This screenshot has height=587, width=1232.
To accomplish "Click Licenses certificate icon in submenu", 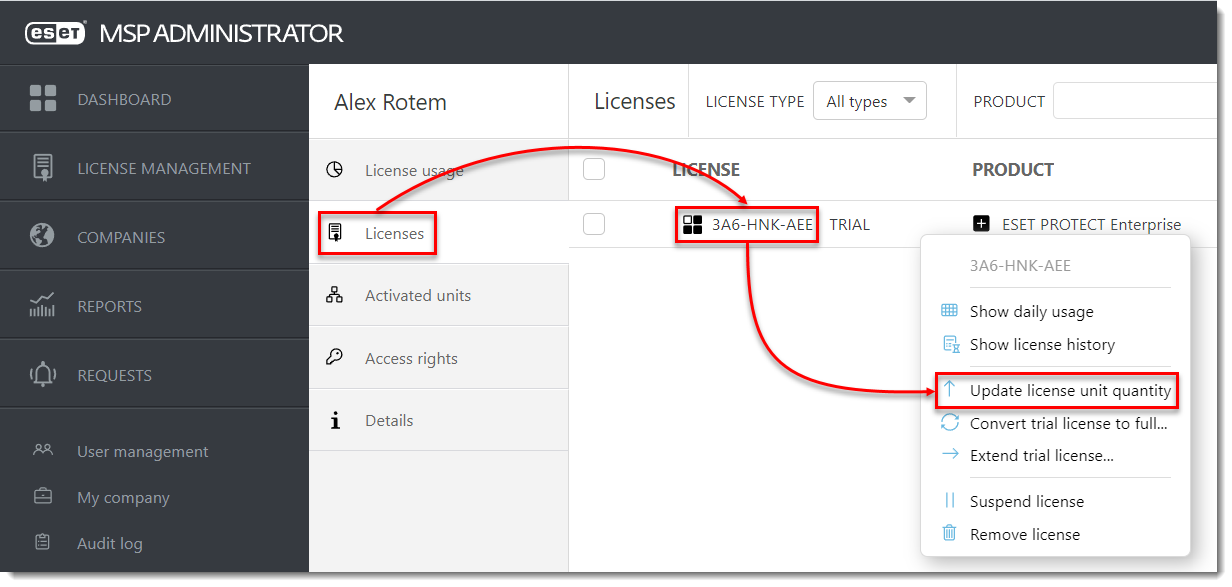I will (335, 233).
